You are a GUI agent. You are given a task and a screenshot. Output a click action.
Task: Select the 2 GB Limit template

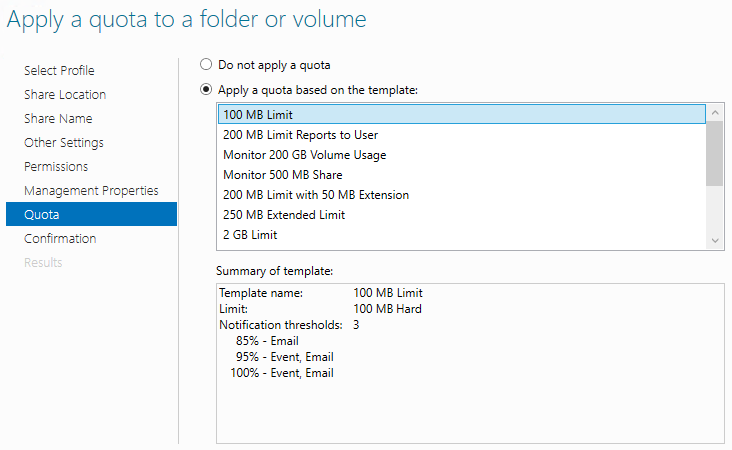pyautogui.click(x=250, y=235)
